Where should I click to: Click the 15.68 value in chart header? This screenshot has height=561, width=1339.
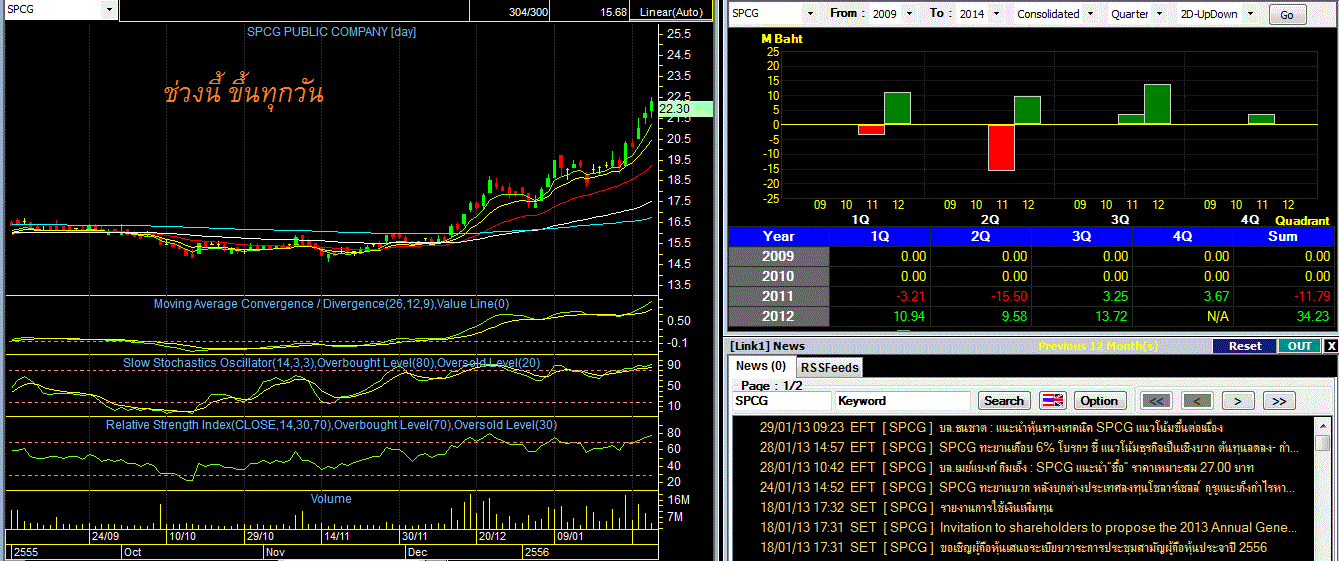(614, 12)
